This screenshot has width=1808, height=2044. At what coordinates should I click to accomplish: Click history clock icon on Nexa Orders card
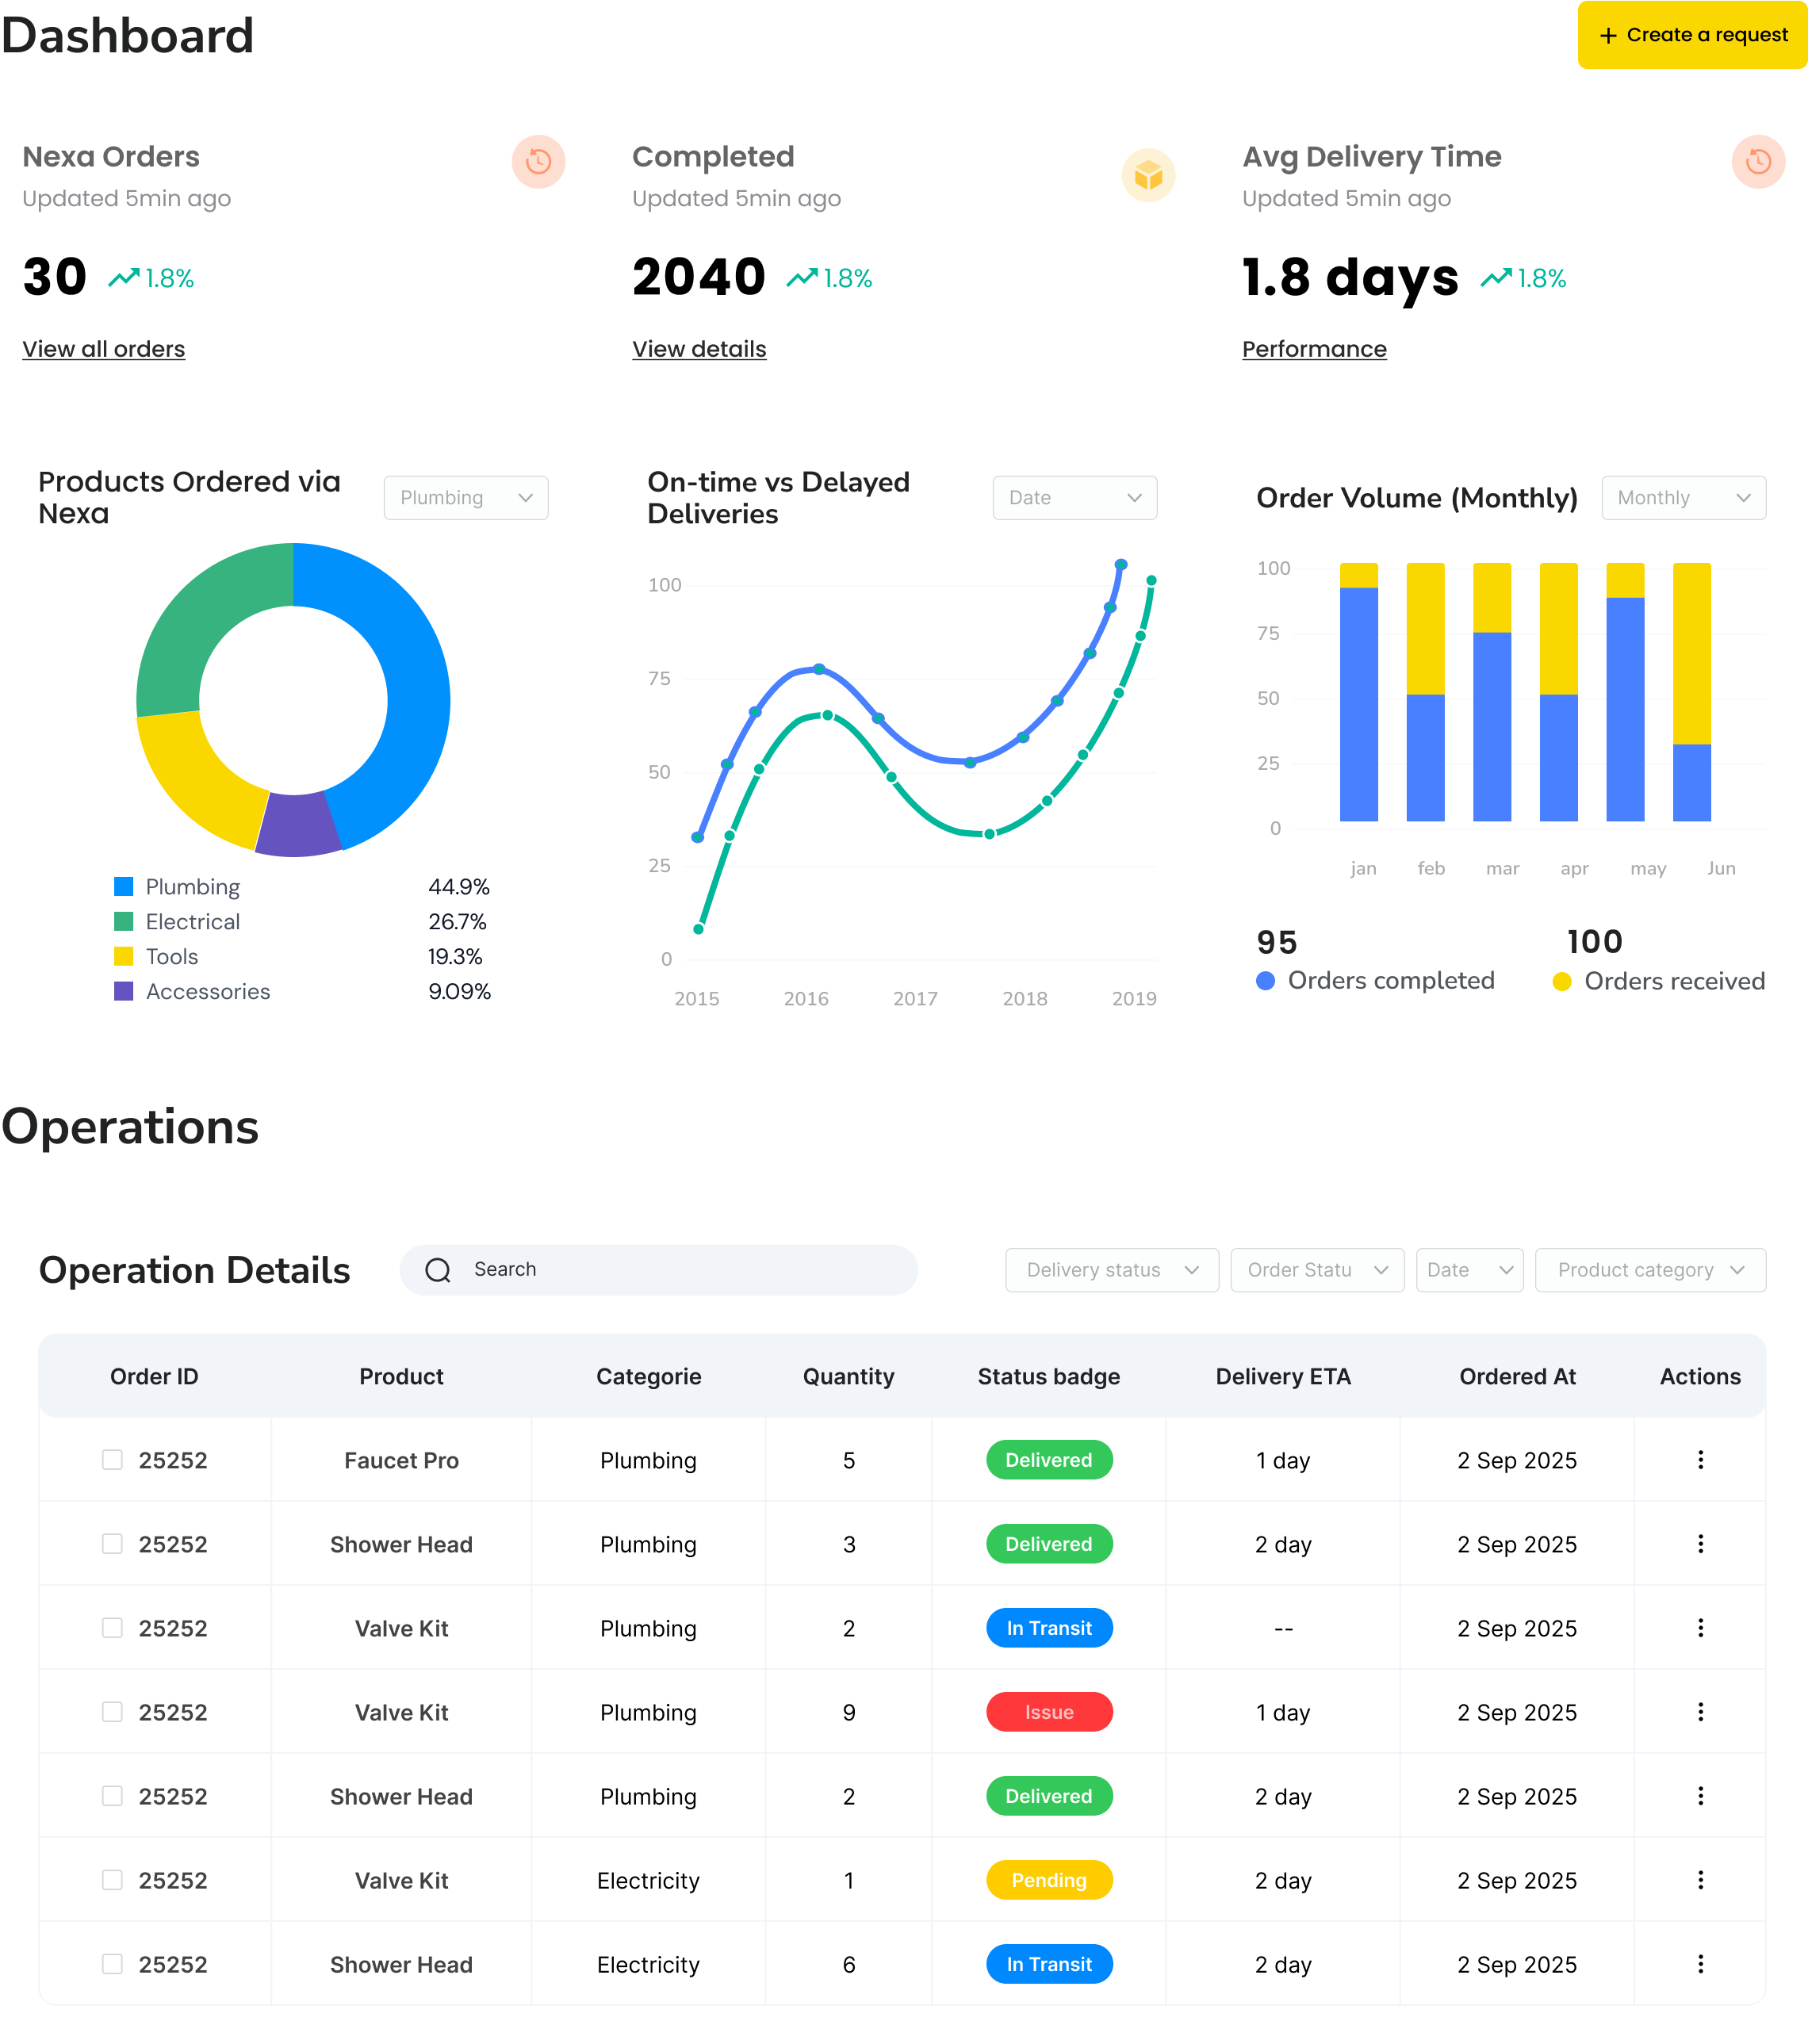point(538,162)
